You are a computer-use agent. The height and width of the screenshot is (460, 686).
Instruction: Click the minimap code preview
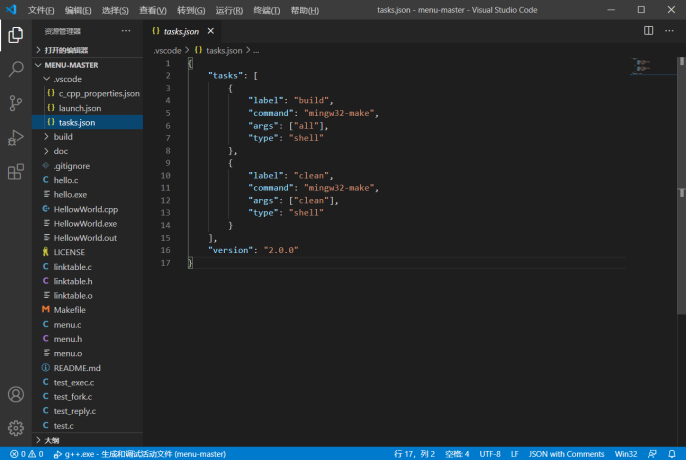(x=653, y=66)
